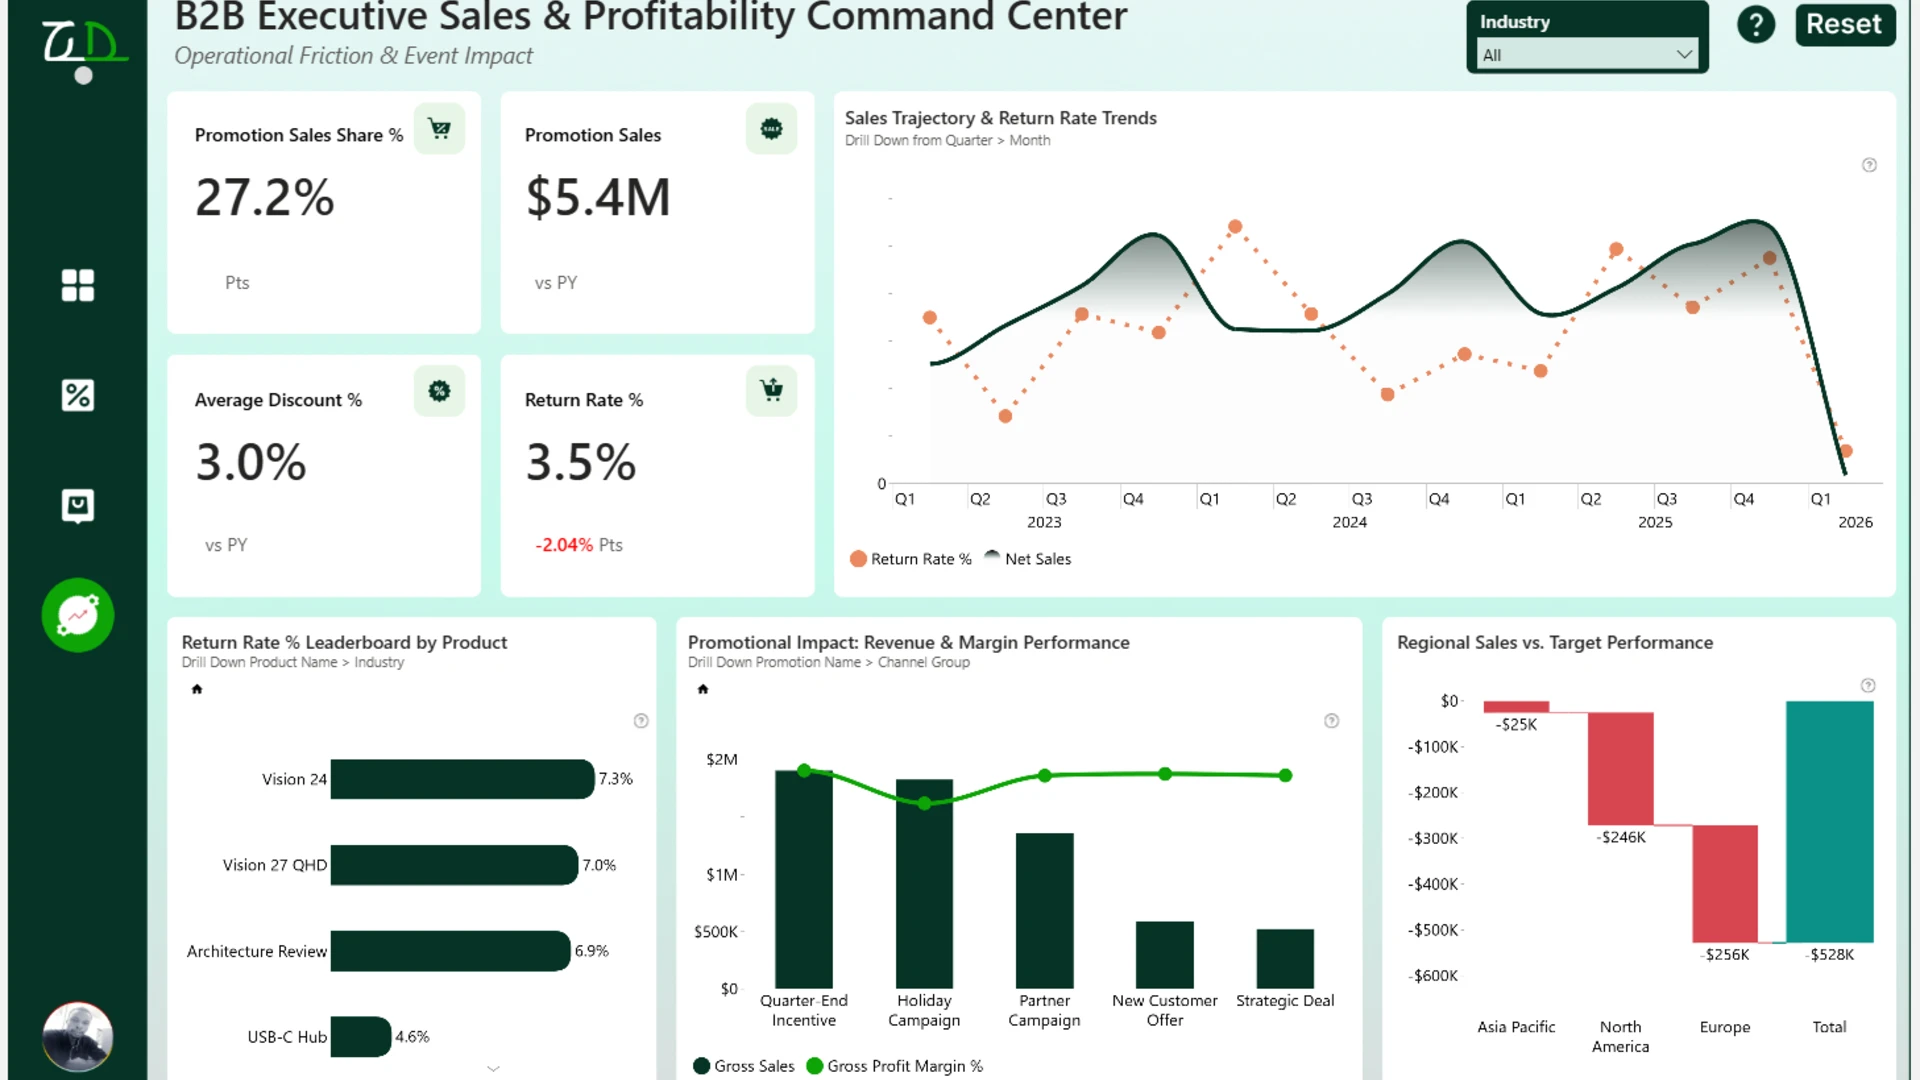Click the shopping cart icon on Promotion Sales Share
Viewport: 1920px width, 1080px height.
click(x=439, y=129)
